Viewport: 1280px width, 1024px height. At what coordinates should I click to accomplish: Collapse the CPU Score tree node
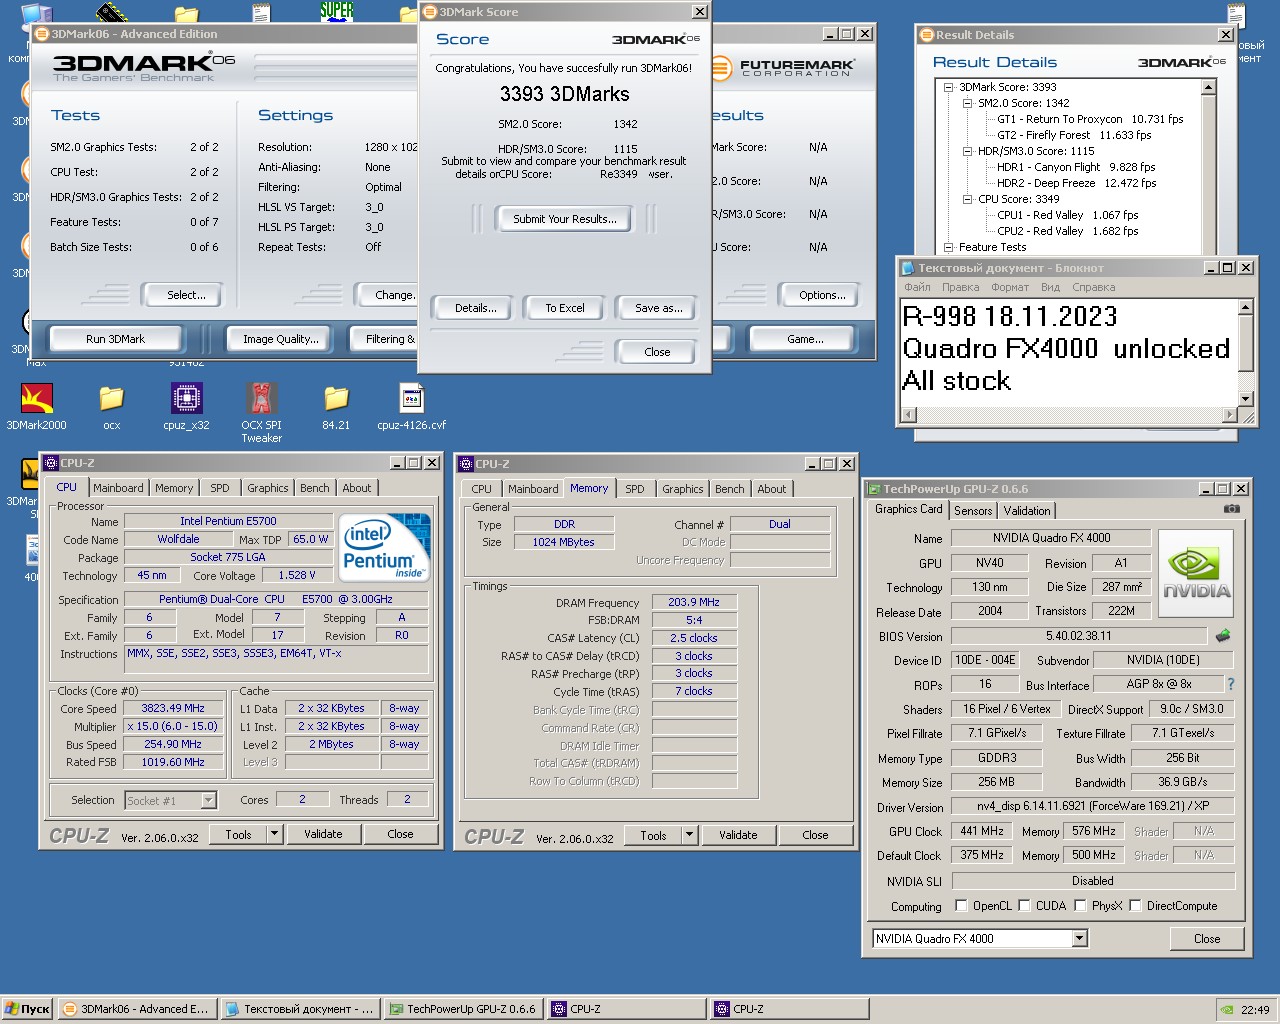click(x=967, y=199)
